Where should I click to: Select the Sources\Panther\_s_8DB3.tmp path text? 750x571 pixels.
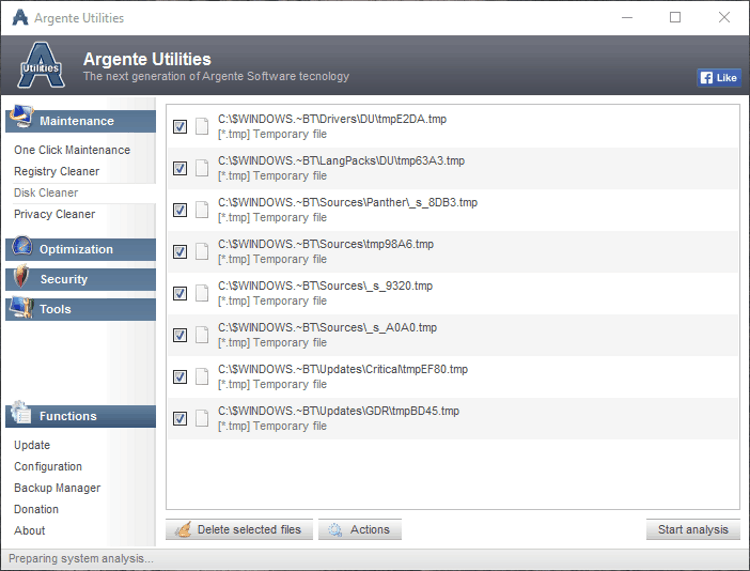click(348, 203)
